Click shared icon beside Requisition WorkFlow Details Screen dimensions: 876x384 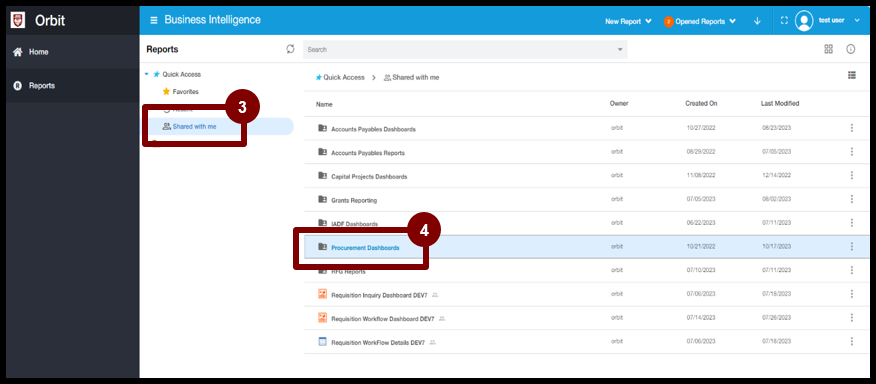pos(432,342)
